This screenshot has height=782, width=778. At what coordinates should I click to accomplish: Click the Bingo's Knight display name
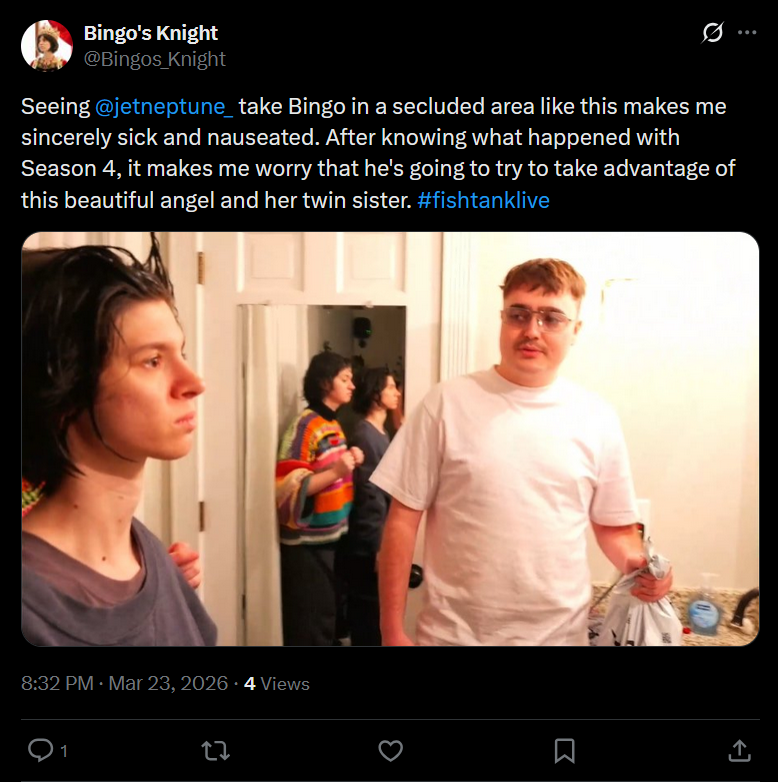151,33
